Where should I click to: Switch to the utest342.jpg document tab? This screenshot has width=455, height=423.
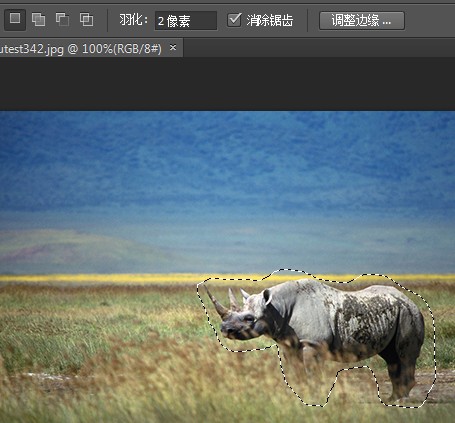coord(81,49)
